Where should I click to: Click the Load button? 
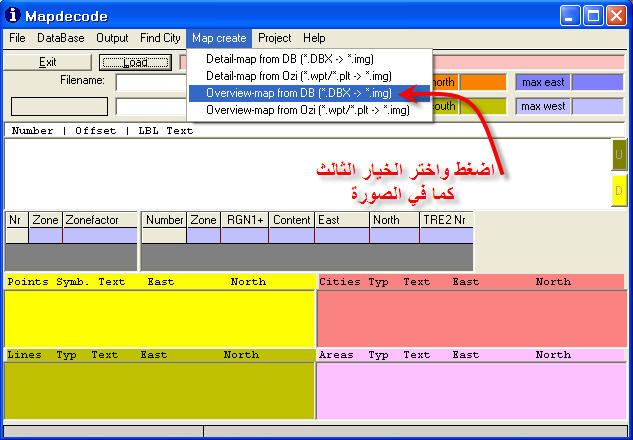pyautogui.click(x=135, y=62)
